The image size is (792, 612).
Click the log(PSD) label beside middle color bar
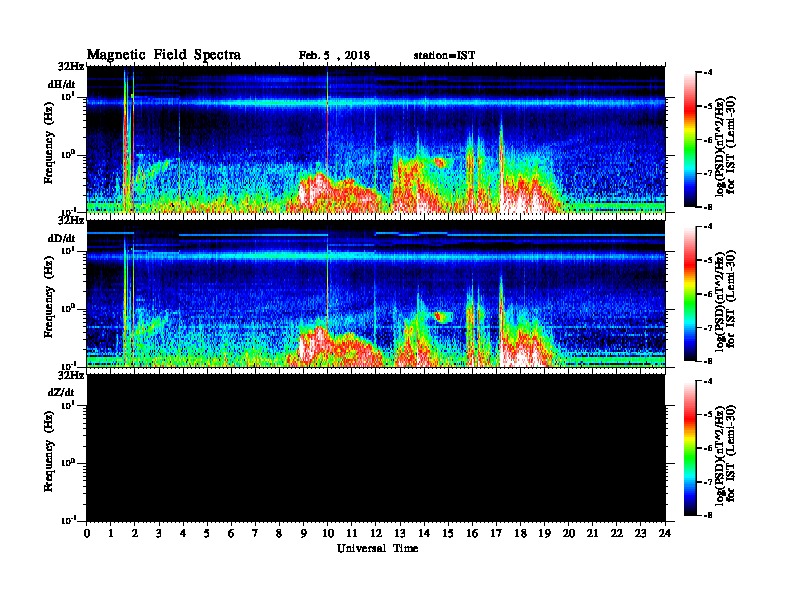click(x=725, y=299)
